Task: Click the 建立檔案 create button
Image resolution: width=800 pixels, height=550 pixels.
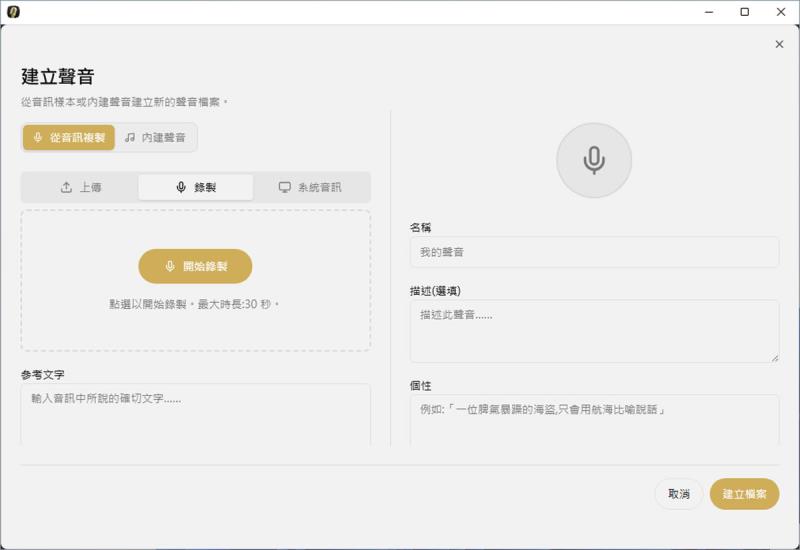Action: click(744, 494)
